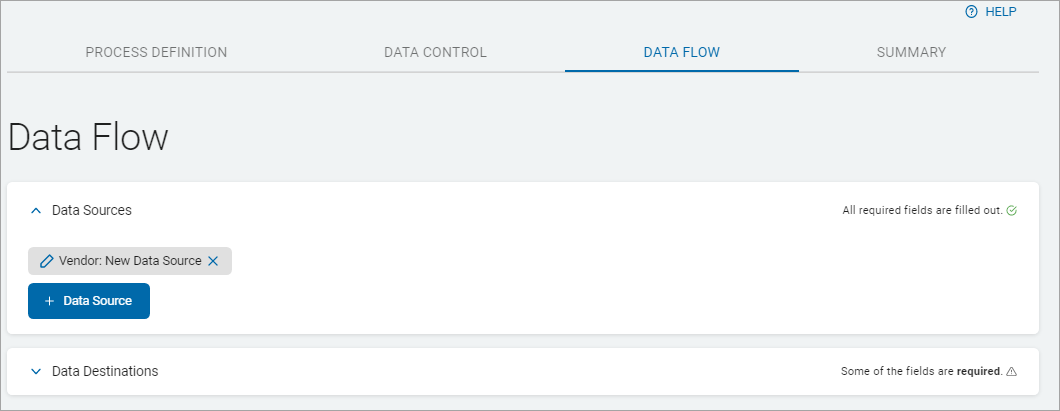Click the 'All required fields are filled out' text
Screen dimensions: 1060x411
922,211
